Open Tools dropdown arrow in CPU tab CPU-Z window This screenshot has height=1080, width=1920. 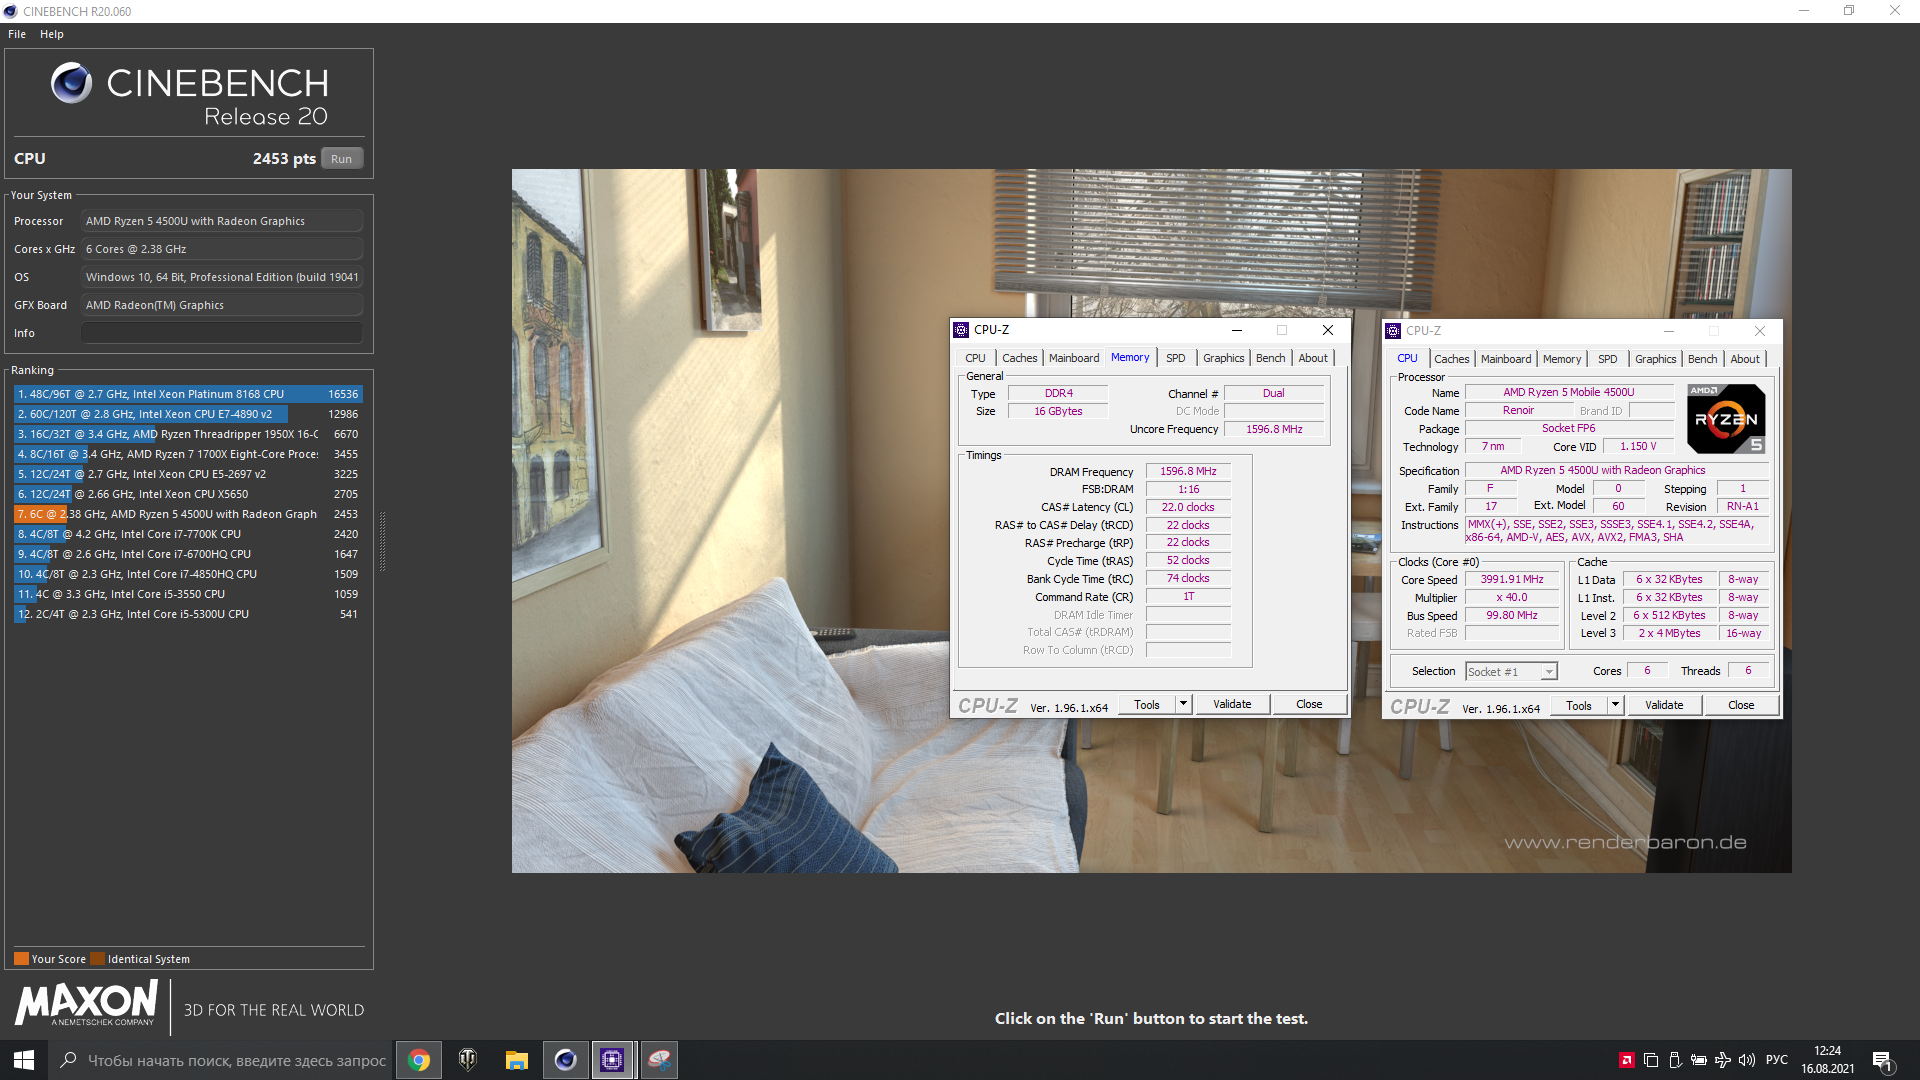click(1615, 705)
